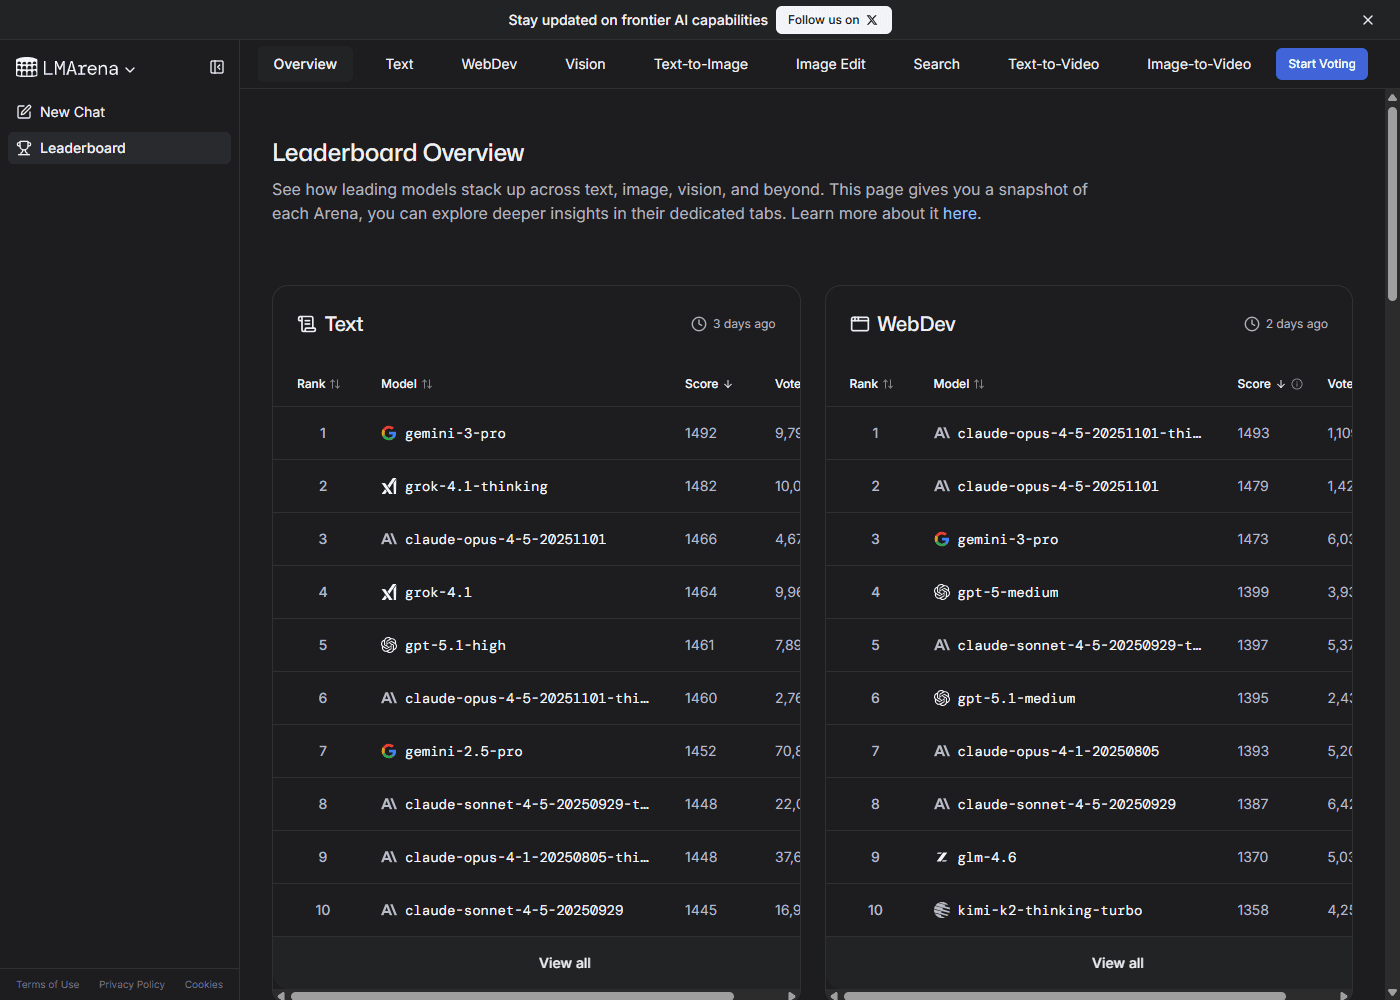
Task: Click the Start Voting button
Action: (1321, 64)
